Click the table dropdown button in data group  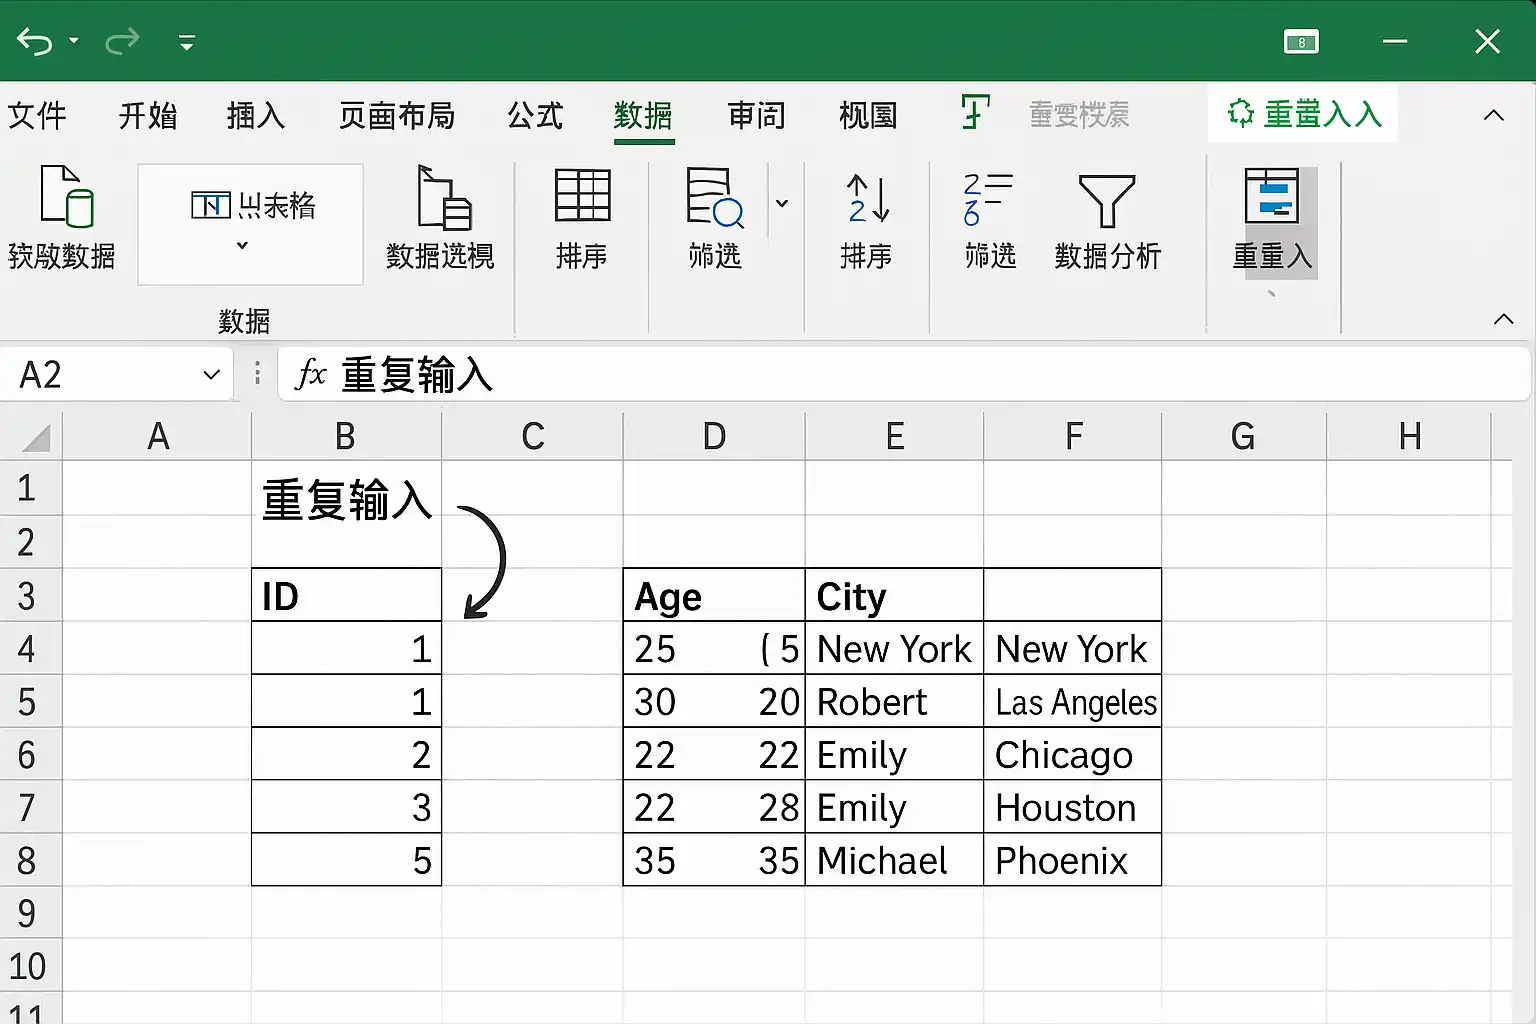click(x=250, y=224)
